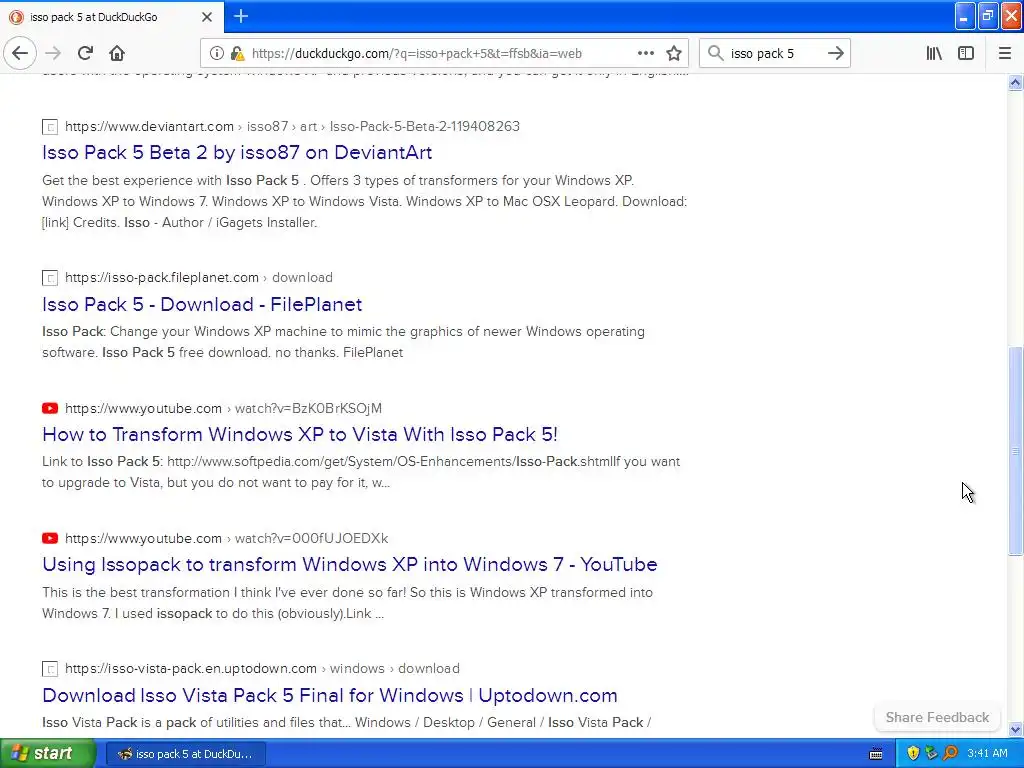This screenshot has width=1024, height=768.
Task: Open the Library bookmarks and history
Action: (x=934, y=53)
